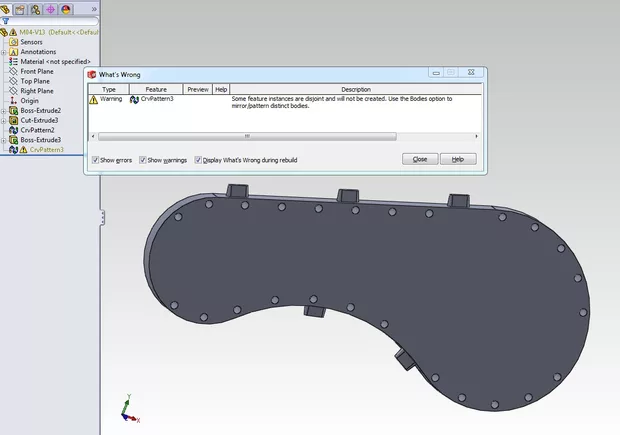
Task: Open the DimXpertManager tab
Action: pyautogui.click(x=51, y=8)
